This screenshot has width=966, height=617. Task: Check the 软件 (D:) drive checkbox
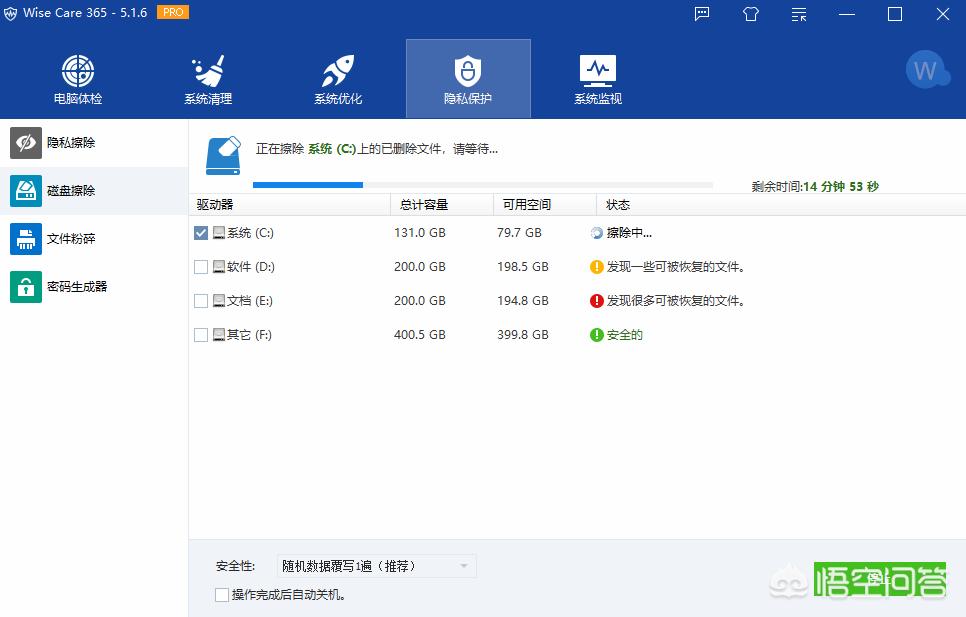pyautogui.click(x=201, y=267)
